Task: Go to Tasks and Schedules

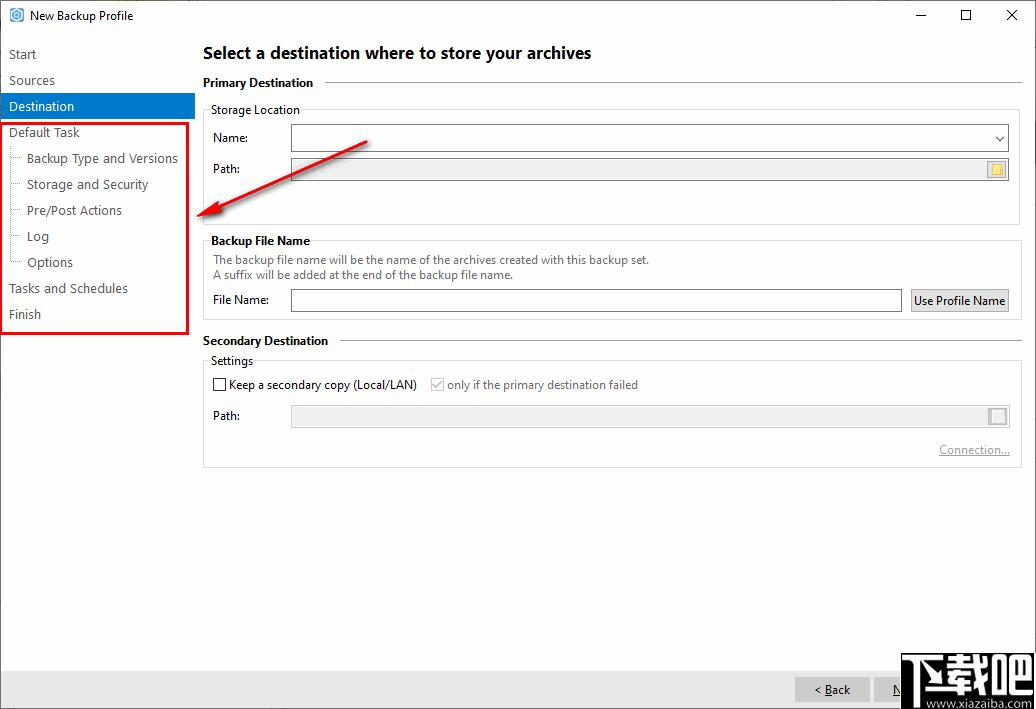Action: click(68, 289)
